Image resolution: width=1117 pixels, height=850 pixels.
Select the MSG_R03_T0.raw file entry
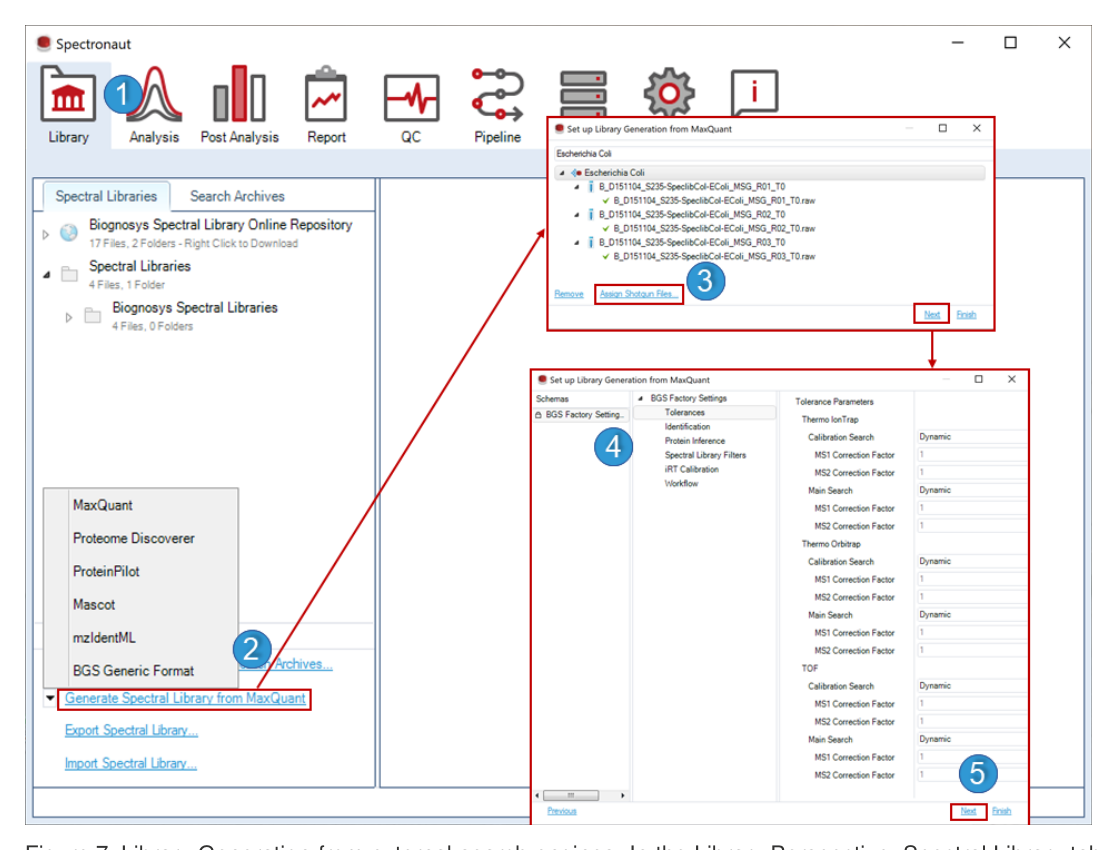[715, 256]
